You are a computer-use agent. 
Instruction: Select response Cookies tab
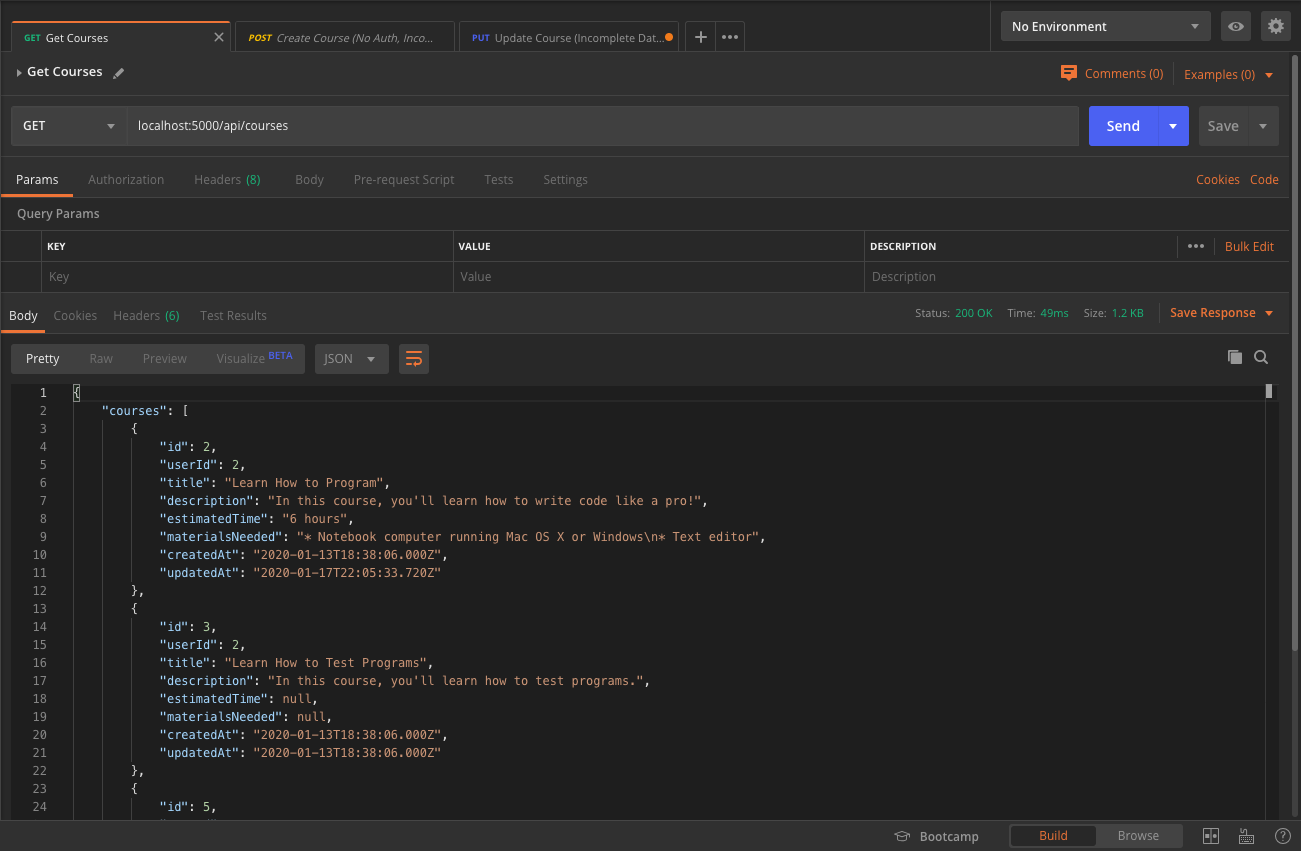75,315
